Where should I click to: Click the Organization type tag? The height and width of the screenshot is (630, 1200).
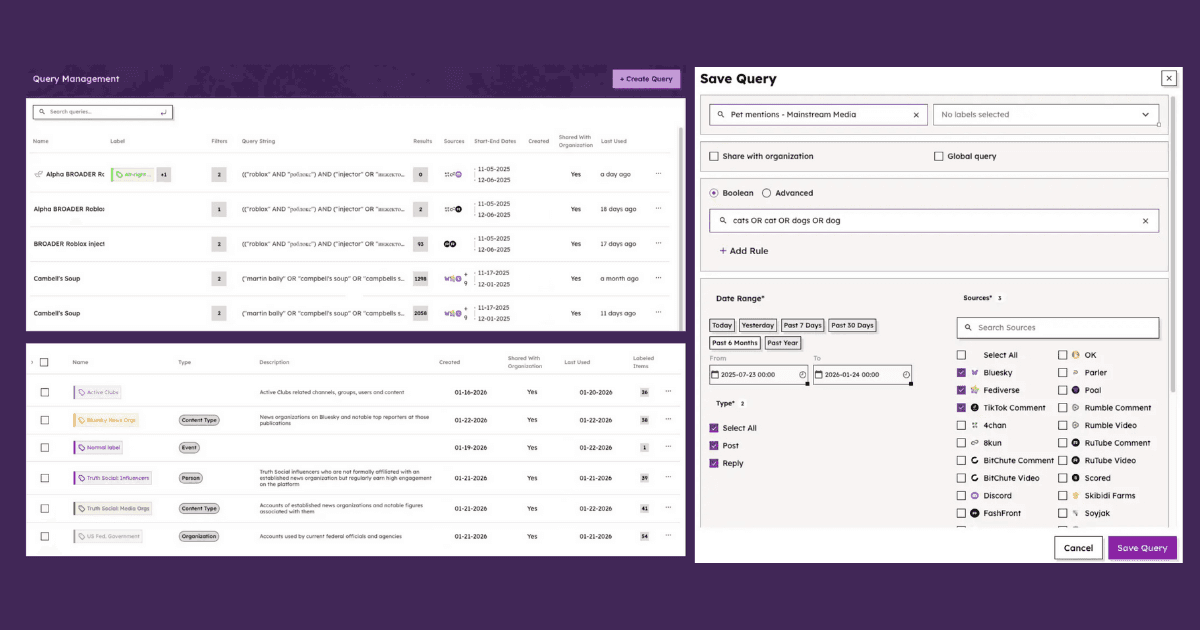click(x=199, y=536)
